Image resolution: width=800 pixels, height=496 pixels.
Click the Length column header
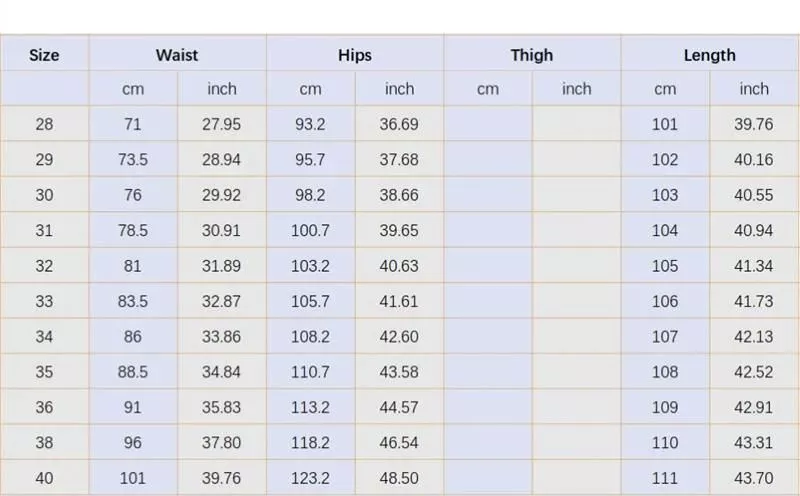(x=709, y=55)
